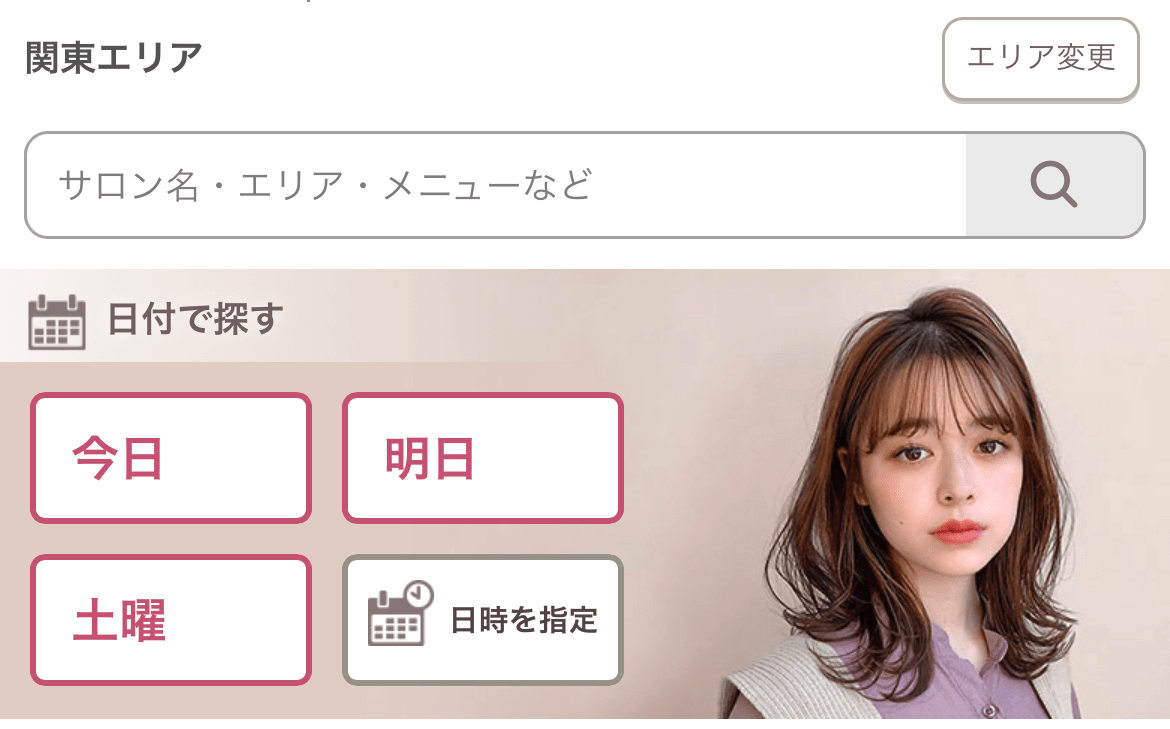Choose the 明日 date button
This screenshot has width=1170, height=729.
[483, 457]
